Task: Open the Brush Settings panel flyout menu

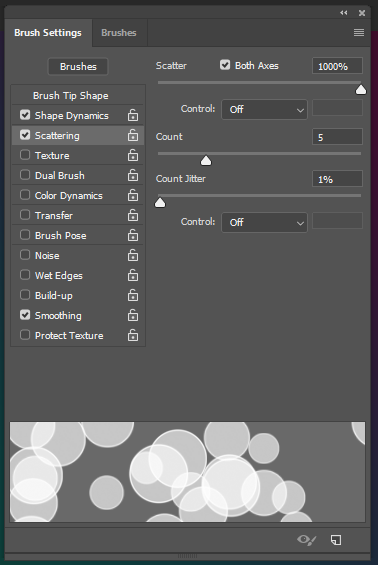Action: 359,33
